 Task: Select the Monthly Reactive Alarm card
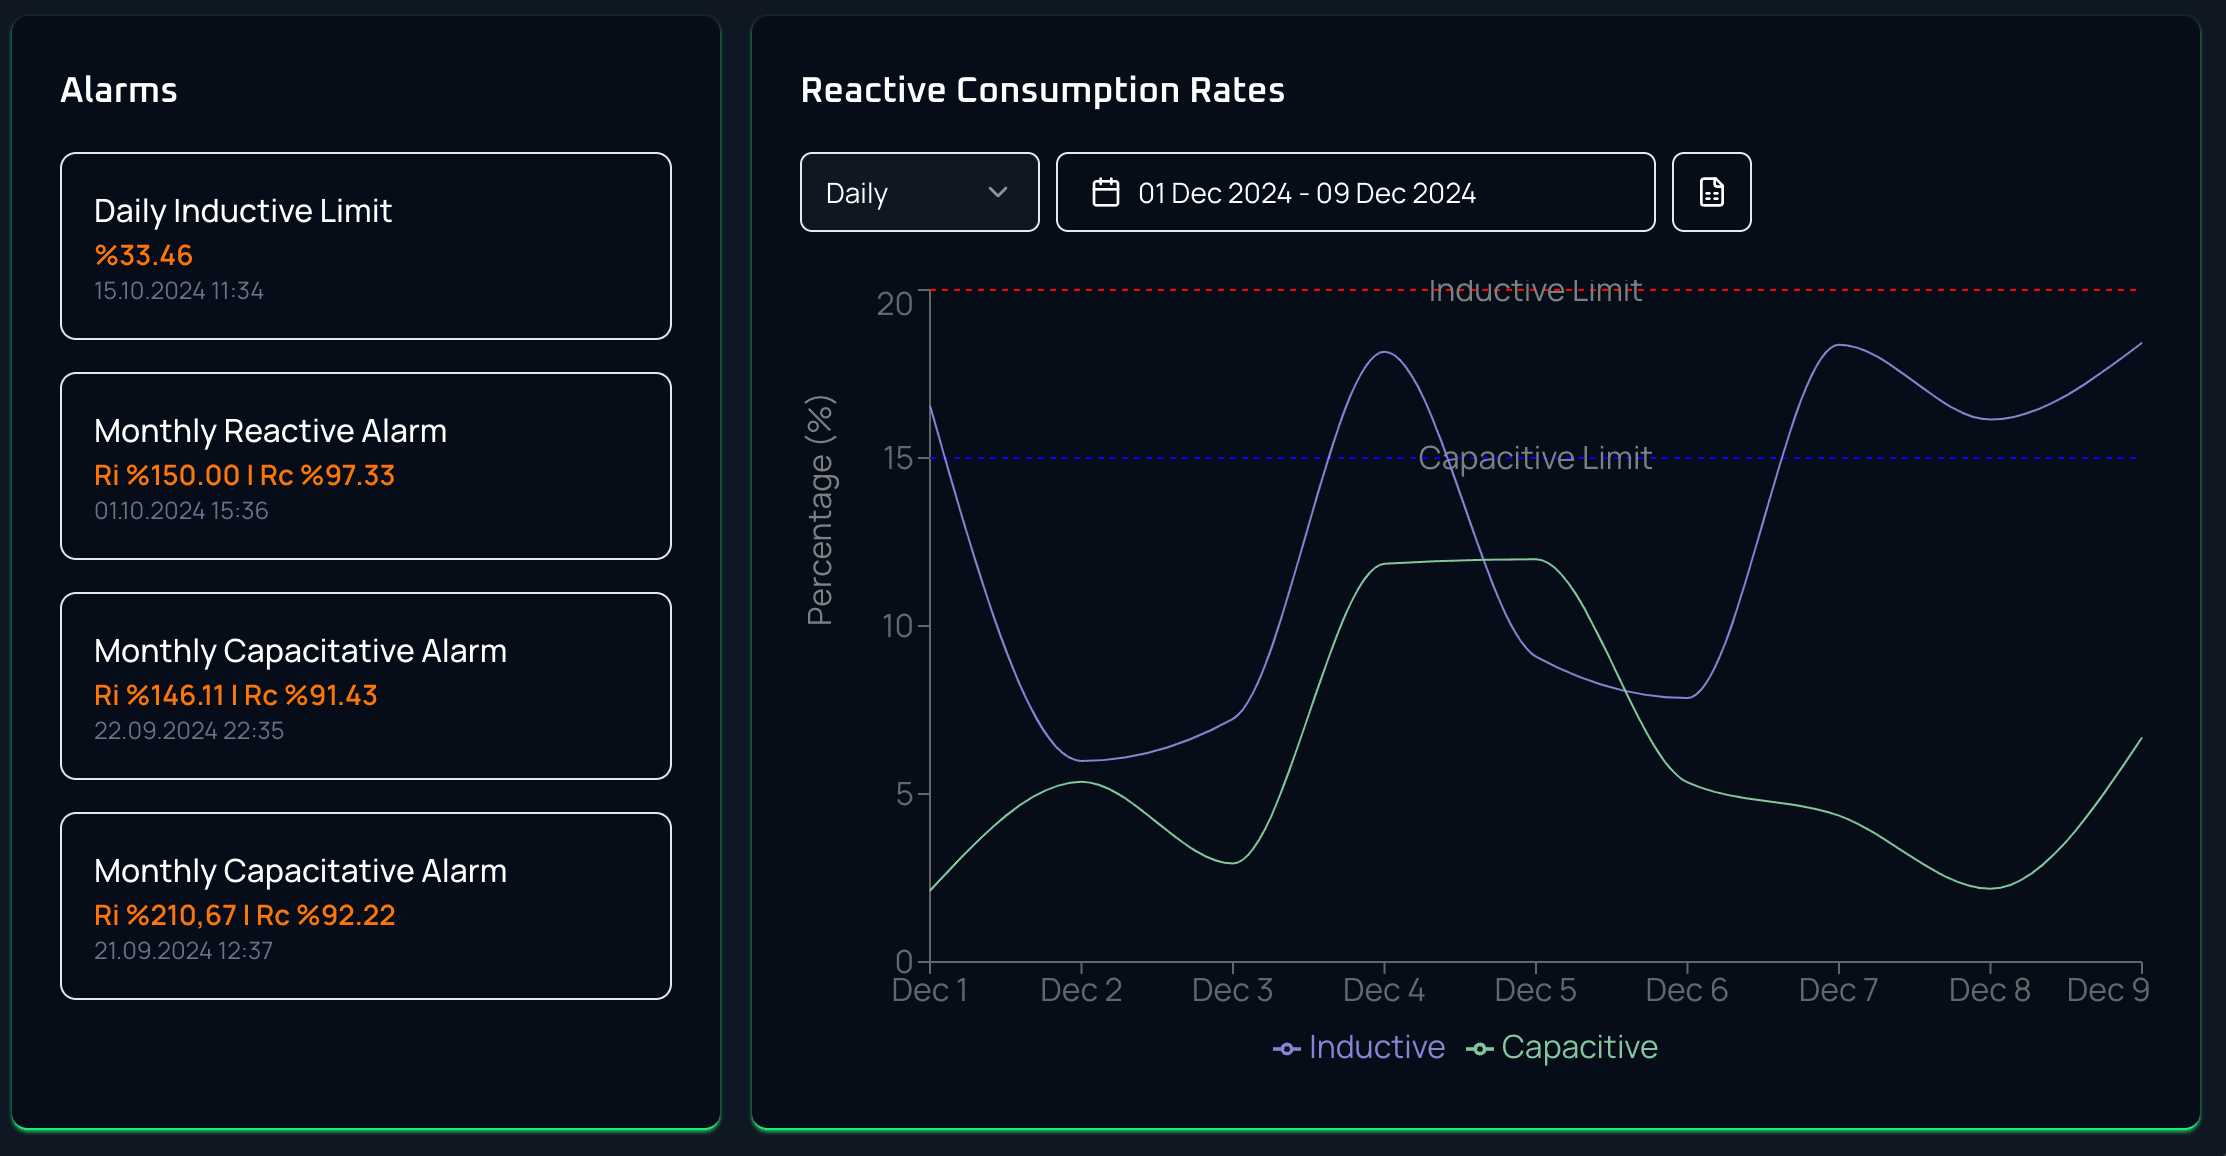[366, 466]
